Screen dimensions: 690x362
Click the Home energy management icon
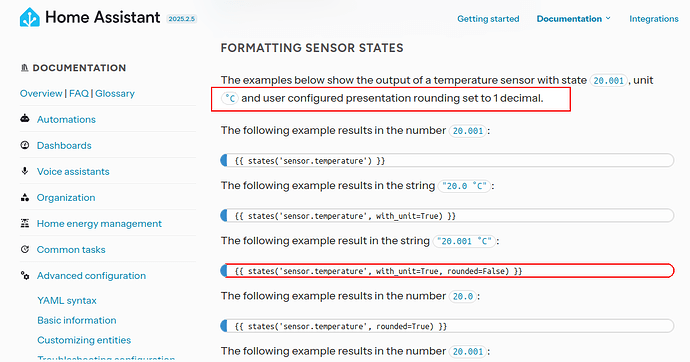pyautogui.click(x=25, y=223)
